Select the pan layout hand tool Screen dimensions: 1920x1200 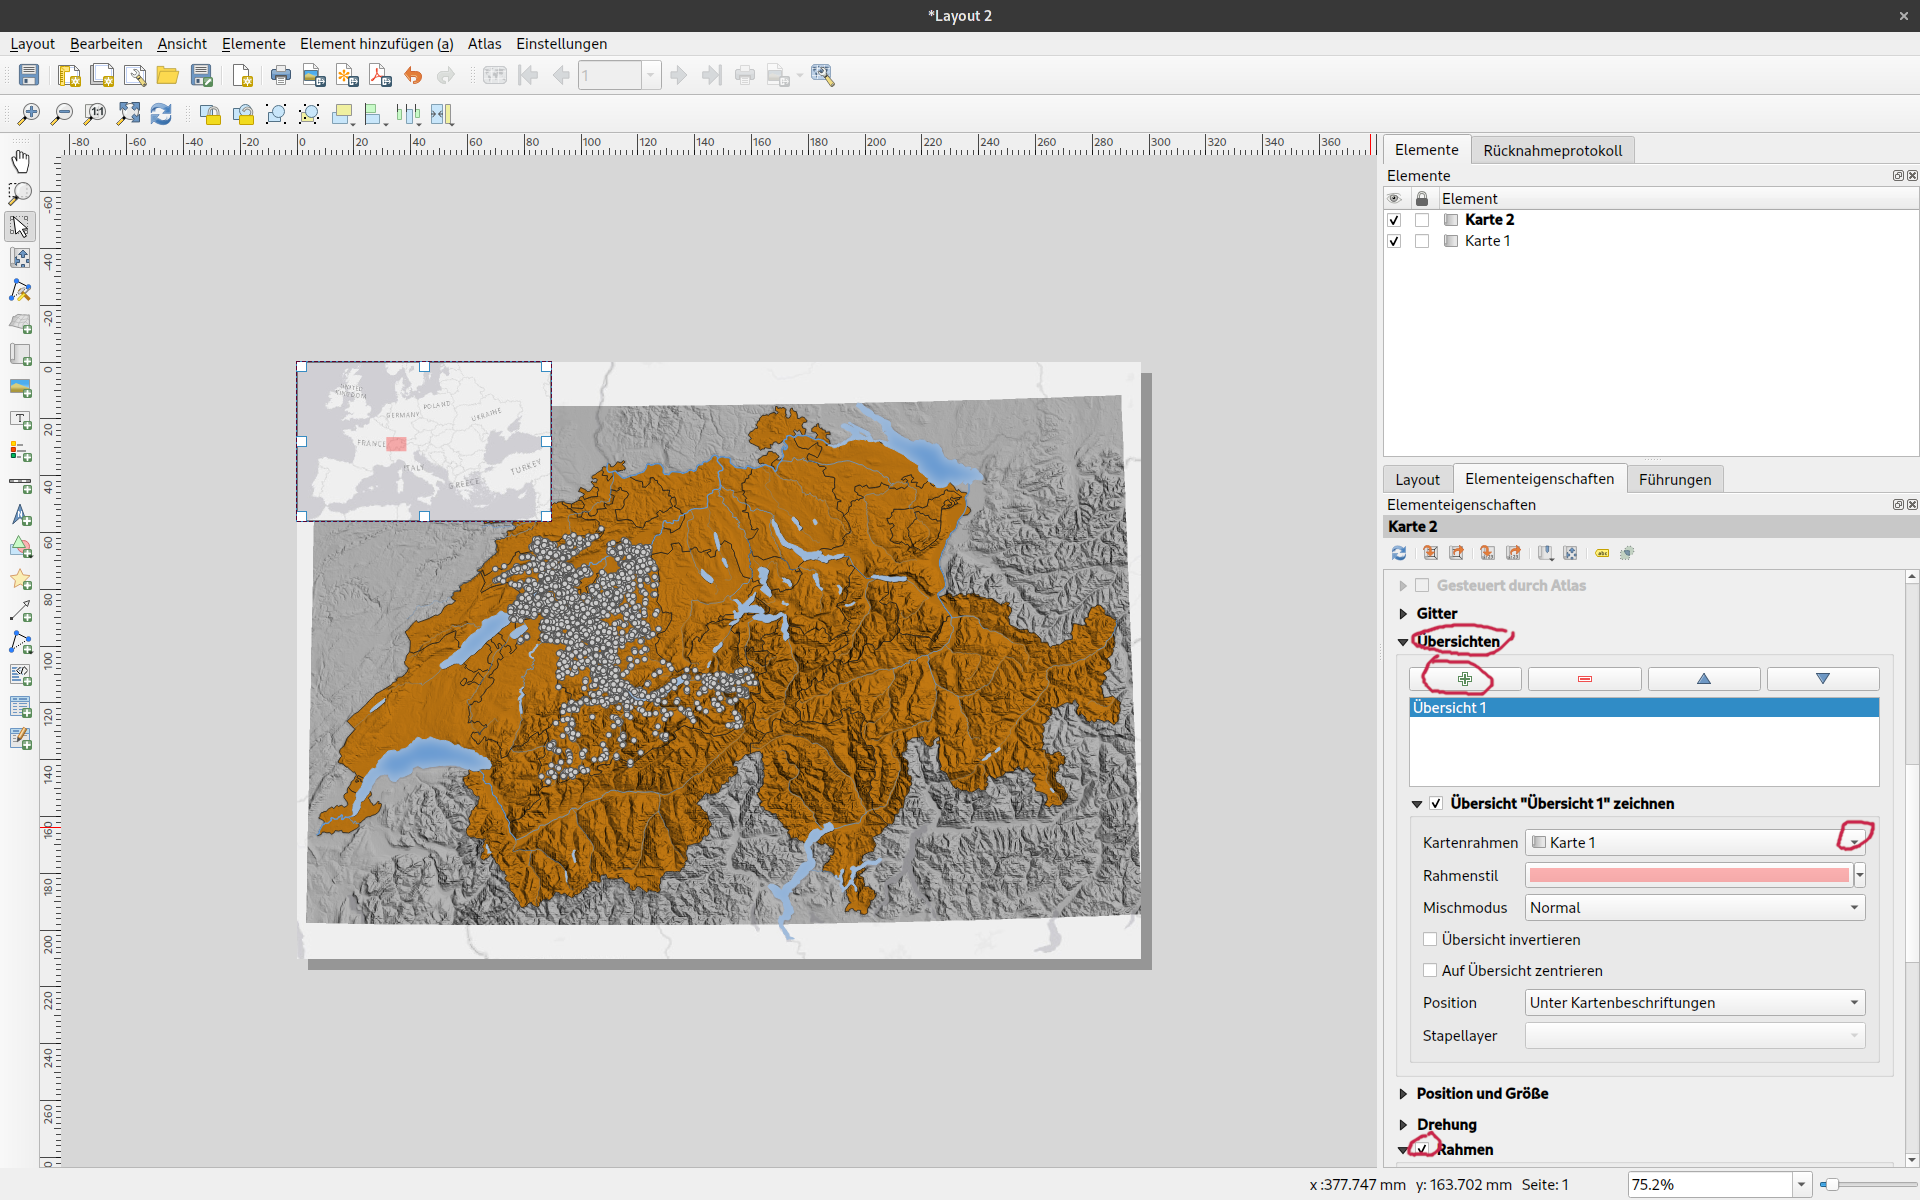pos(20,161)
